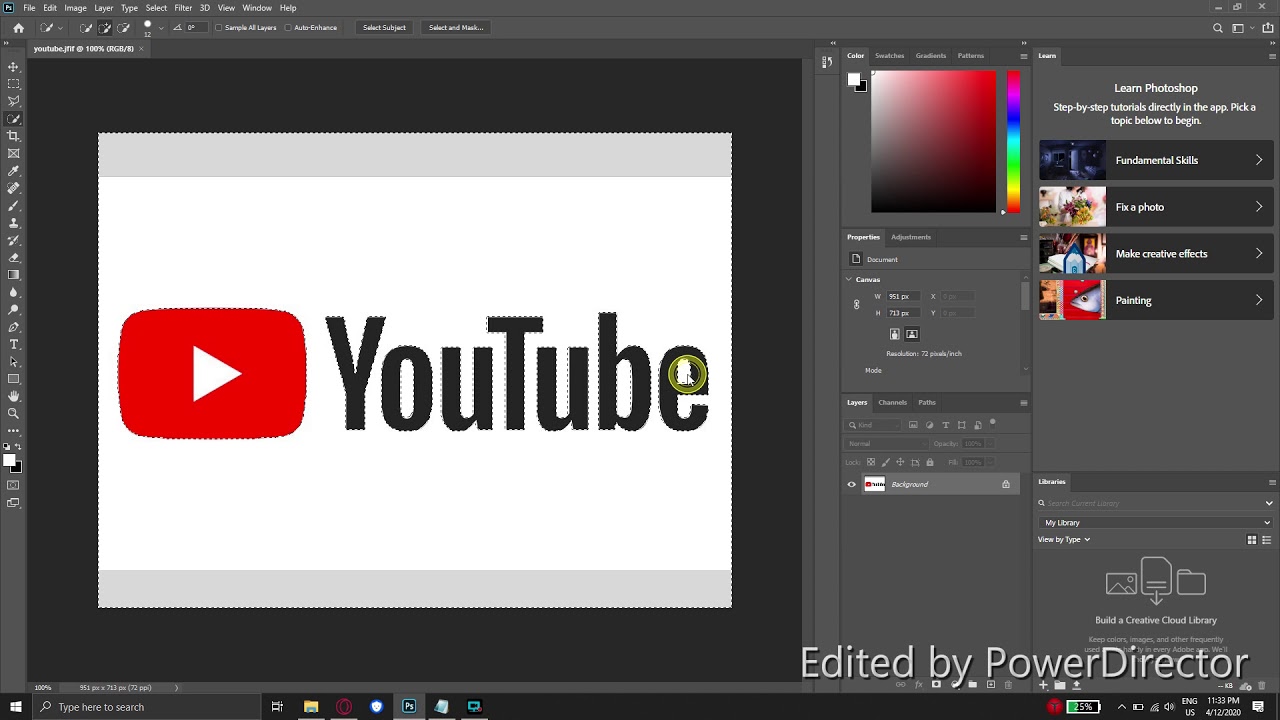Select the Eyedropper tool
Viewport: 1280px width, 720px height.
13,171
